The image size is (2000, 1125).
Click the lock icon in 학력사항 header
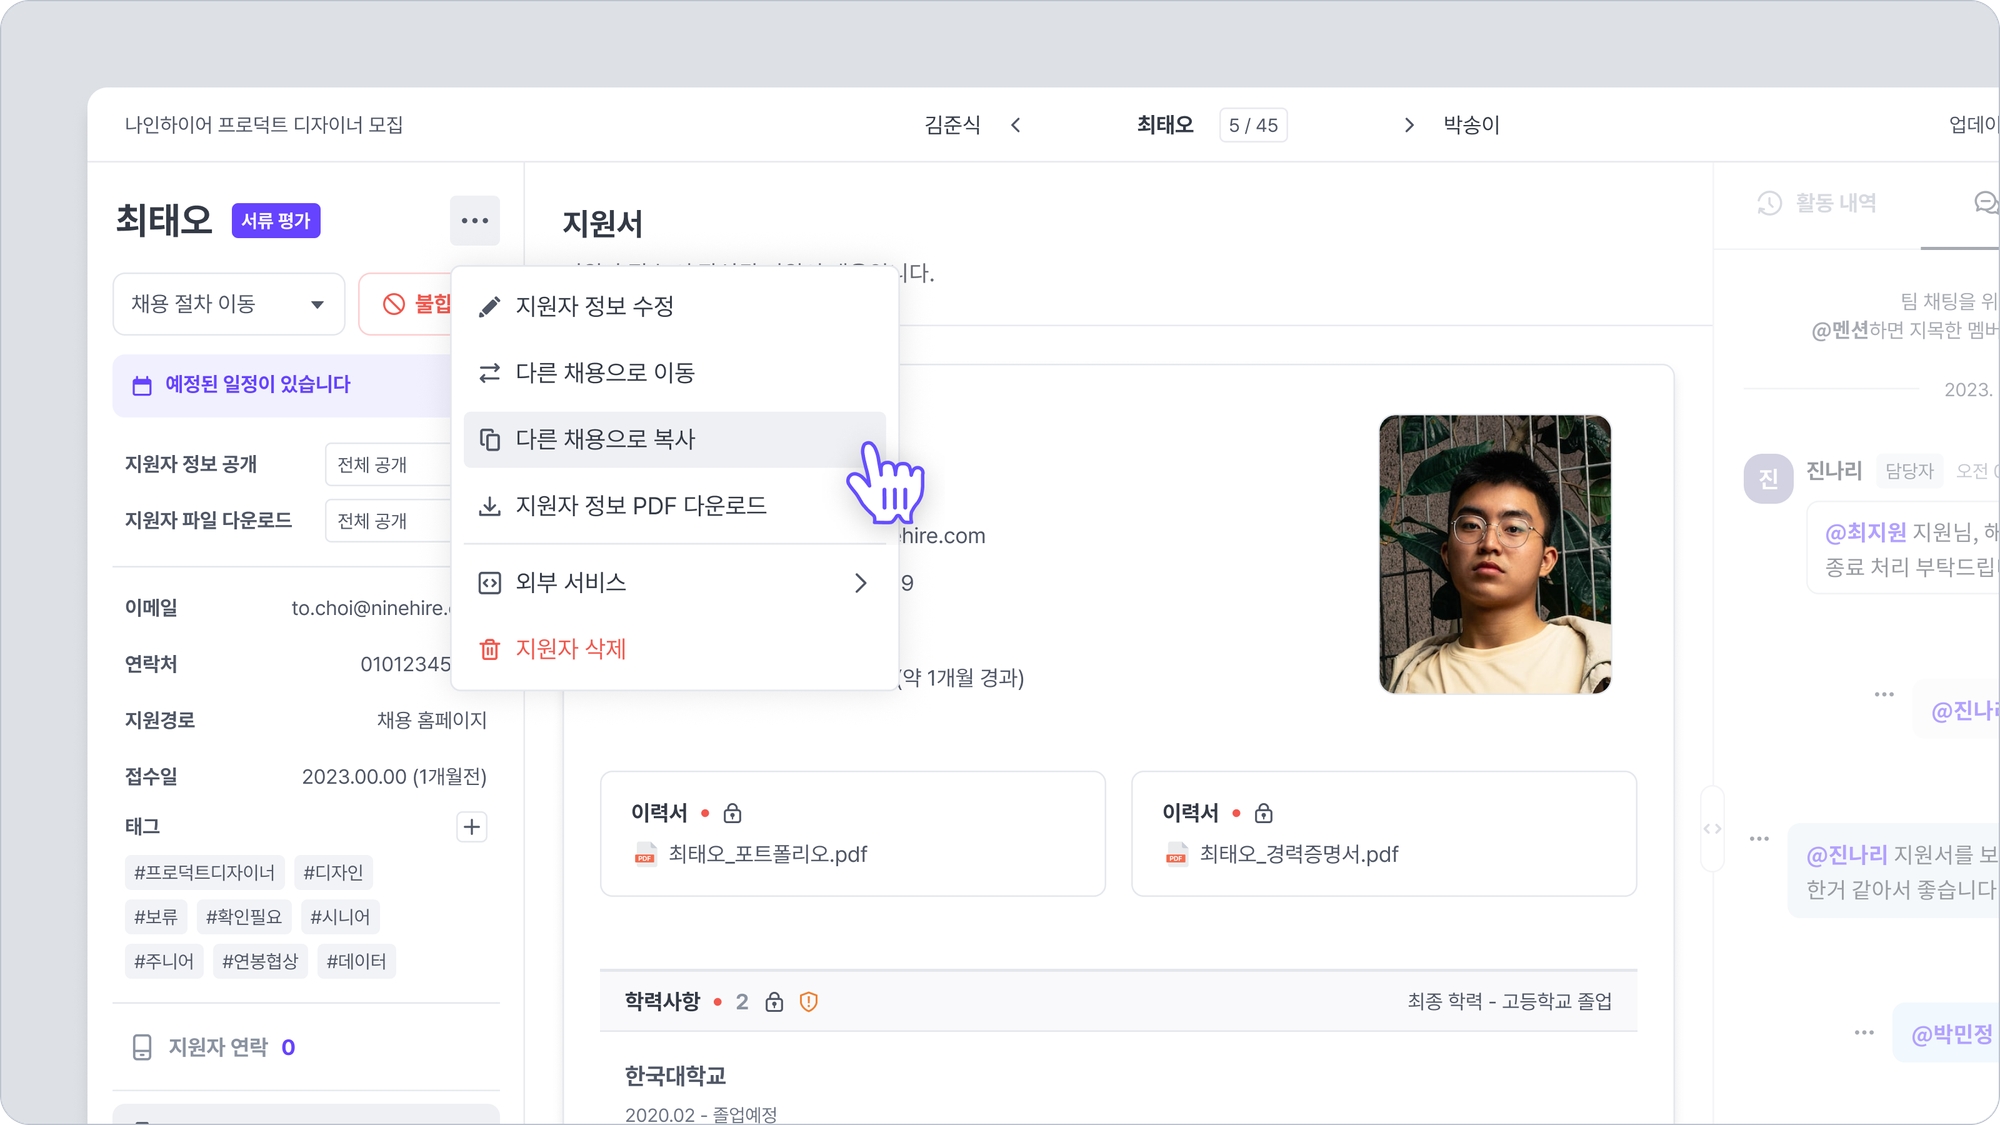[x=774, y=1002]
